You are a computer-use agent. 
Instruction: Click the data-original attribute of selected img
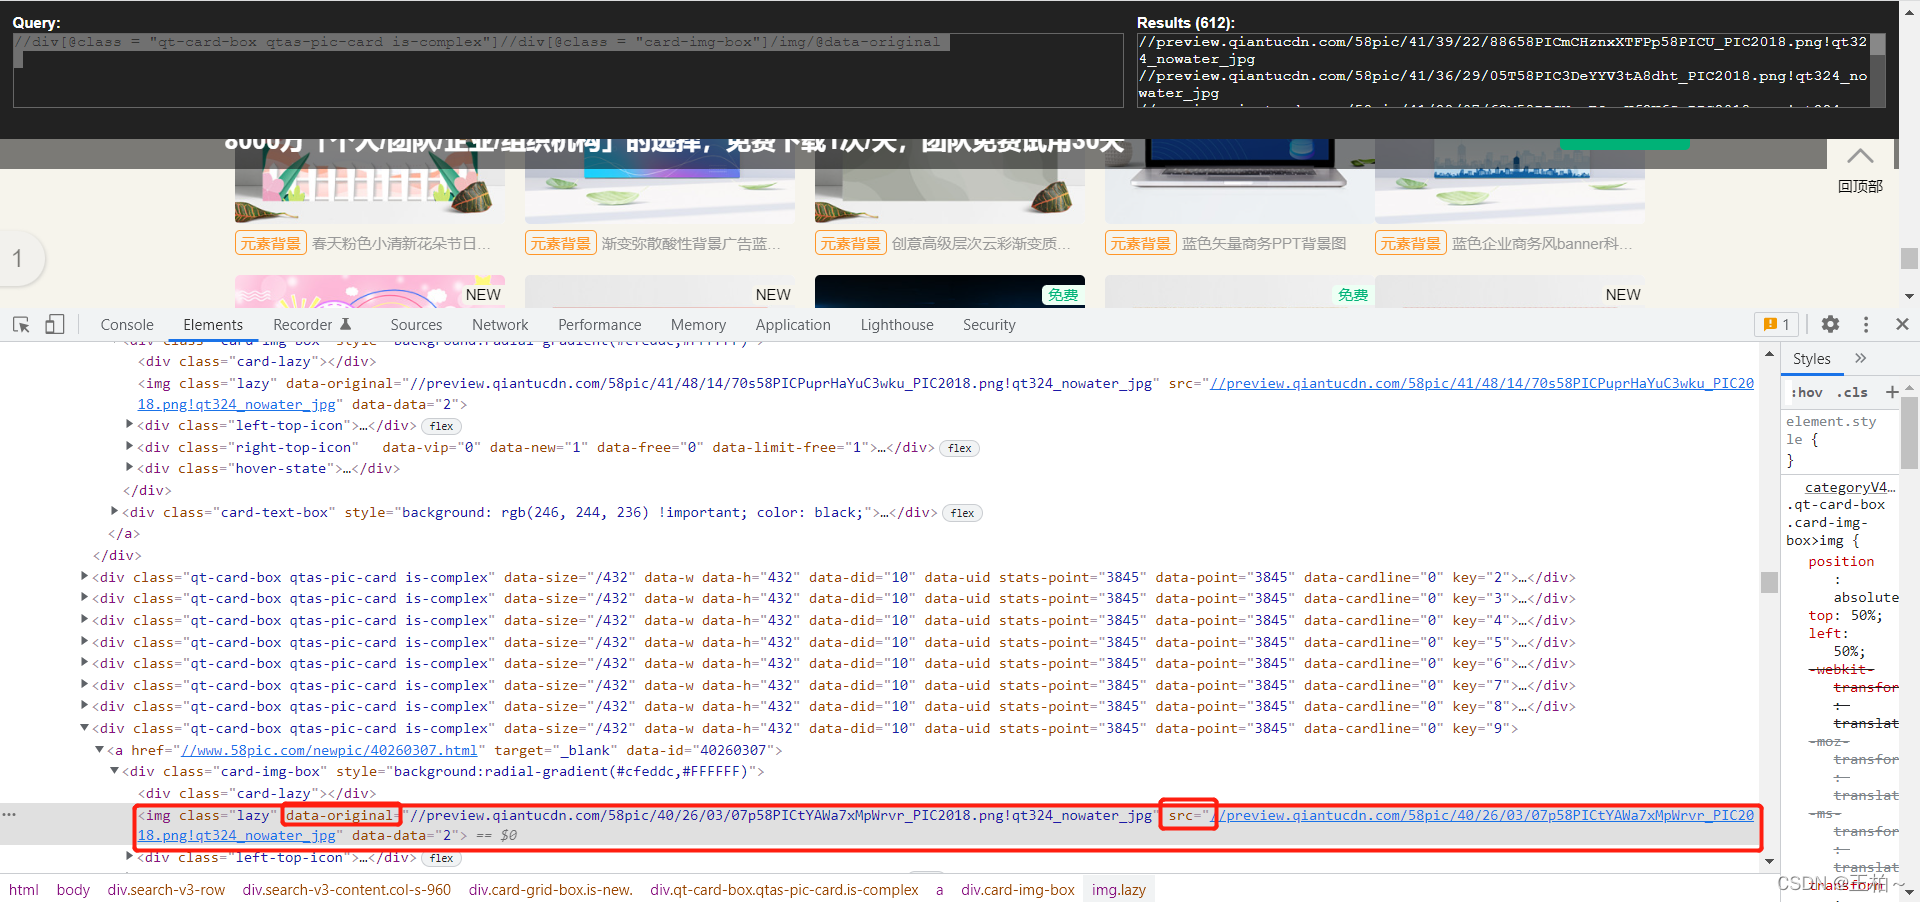pyautogui.click(x=340, y=815)
